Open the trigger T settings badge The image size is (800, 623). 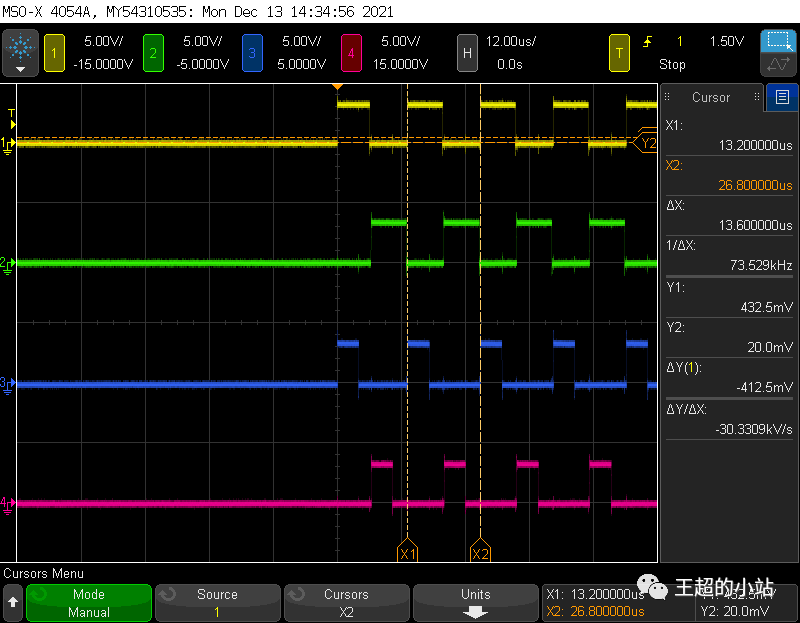(x=620, y=52)
